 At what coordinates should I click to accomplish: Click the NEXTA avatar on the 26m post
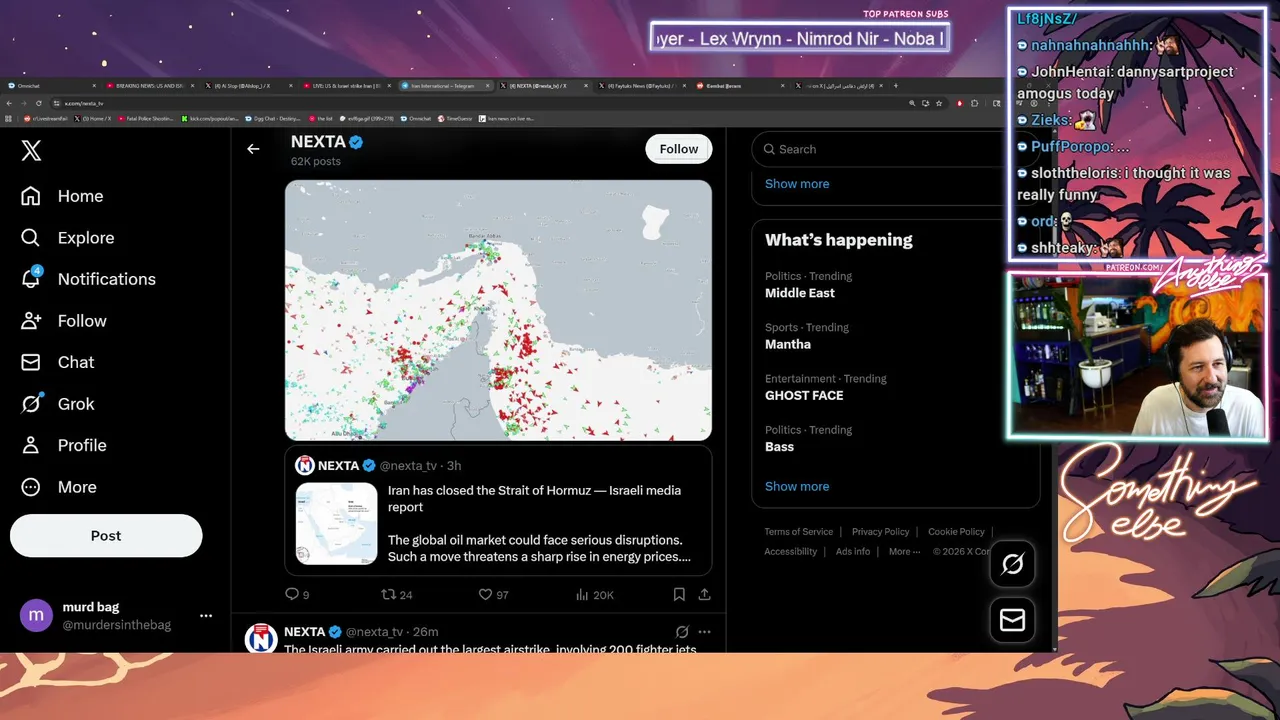261,638
